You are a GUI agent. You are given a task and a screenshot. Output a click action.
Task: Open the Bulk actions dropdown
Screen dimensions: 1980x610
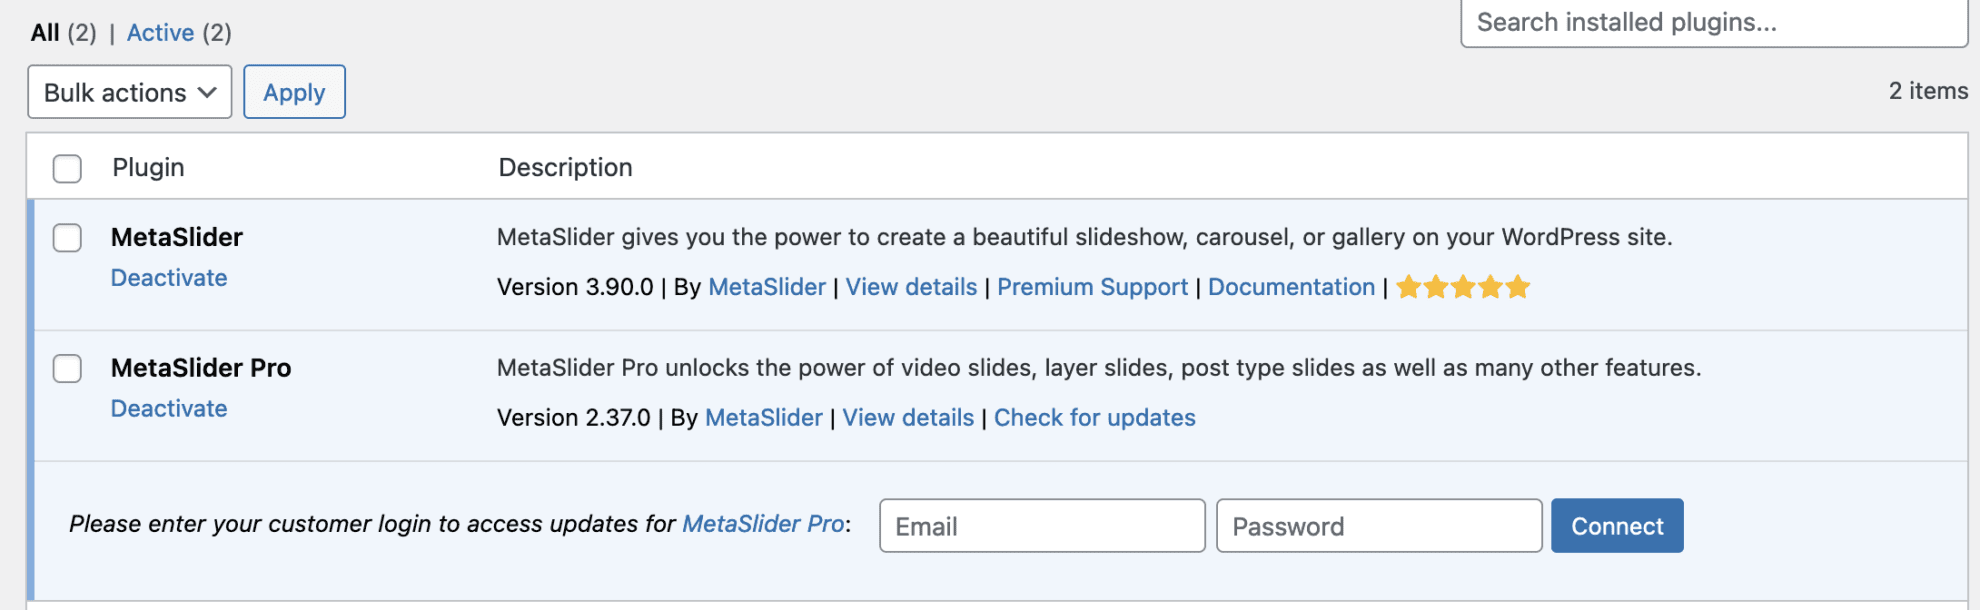pos(128,91)
